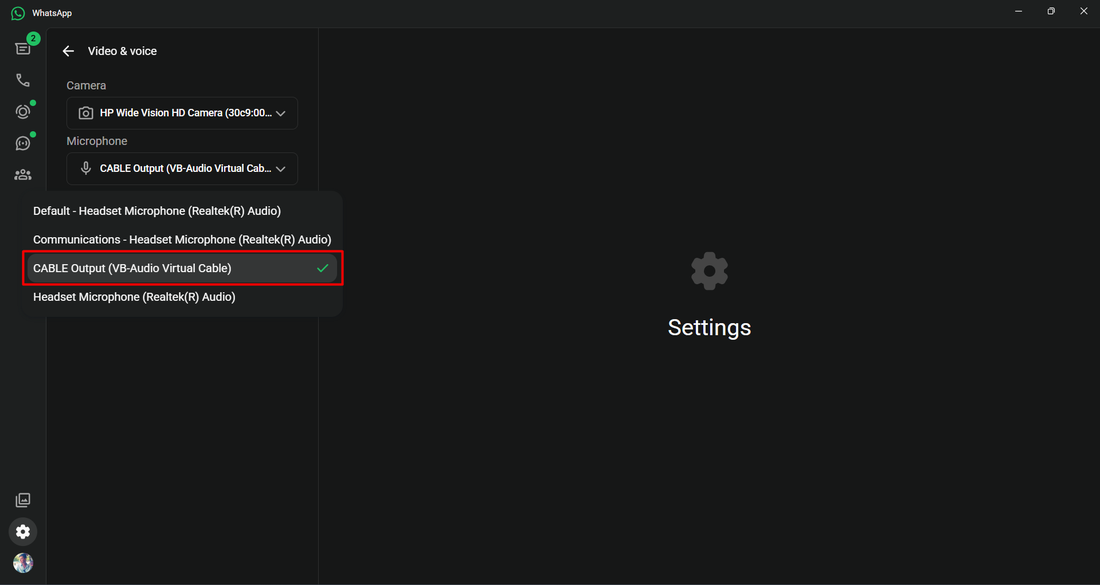The height and width of the screenshot is (585, 1100).
Task: Click the Microphone section label
Action: [x=97, y=141]
